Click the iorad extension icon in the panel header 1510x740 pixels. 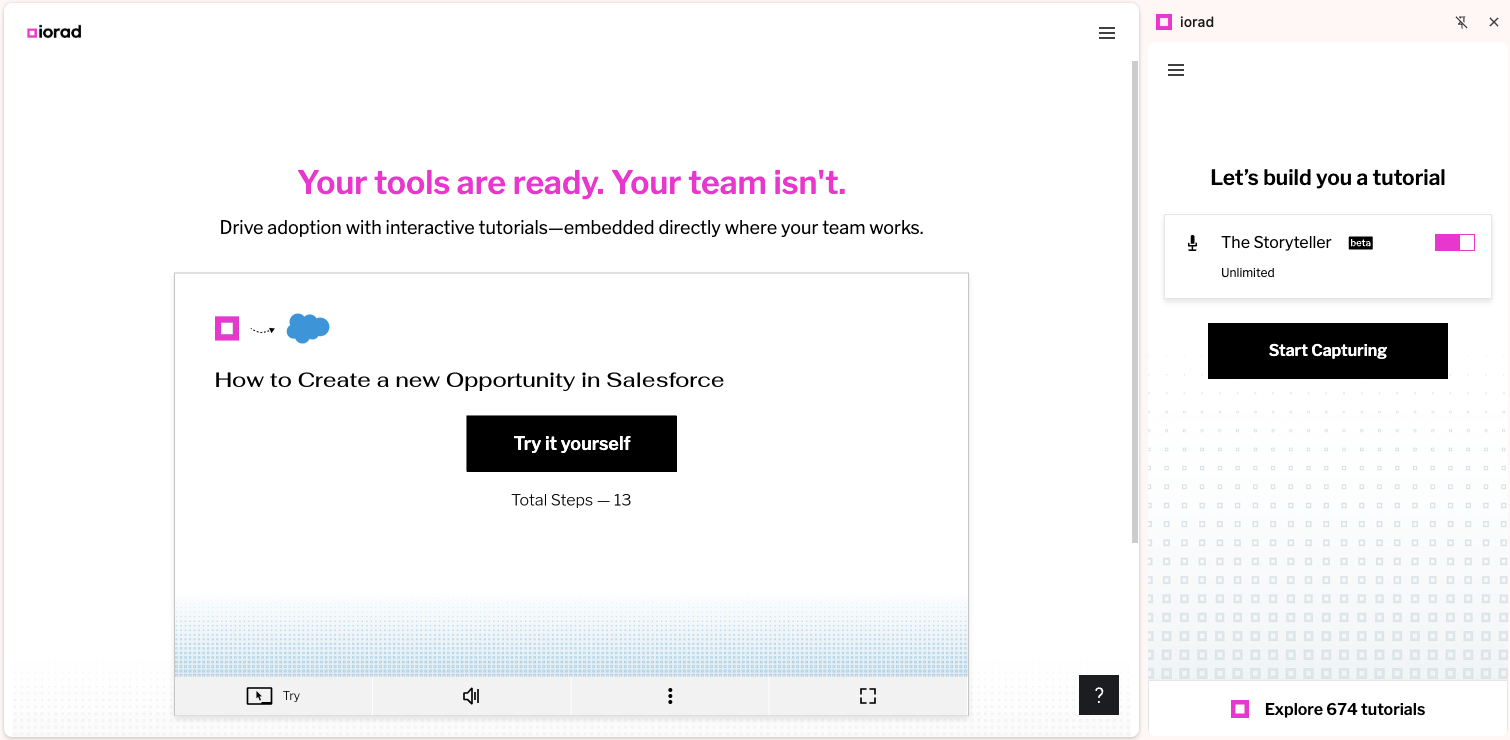point(1164,22)
